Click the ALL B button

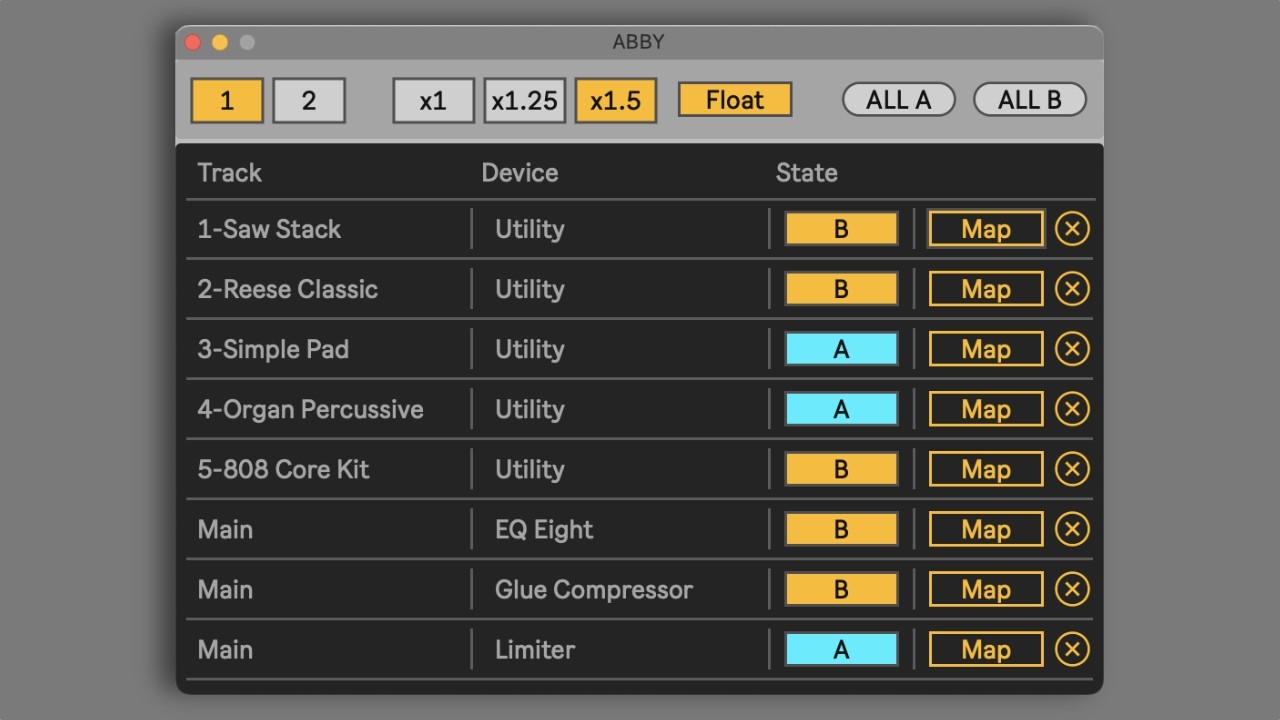pos(1030,100)
